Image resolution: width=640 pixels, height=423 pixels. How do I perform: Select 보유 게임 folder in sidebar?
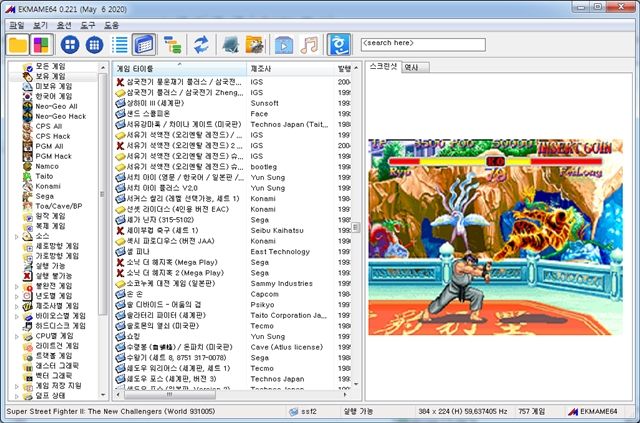tap(50, 76)
